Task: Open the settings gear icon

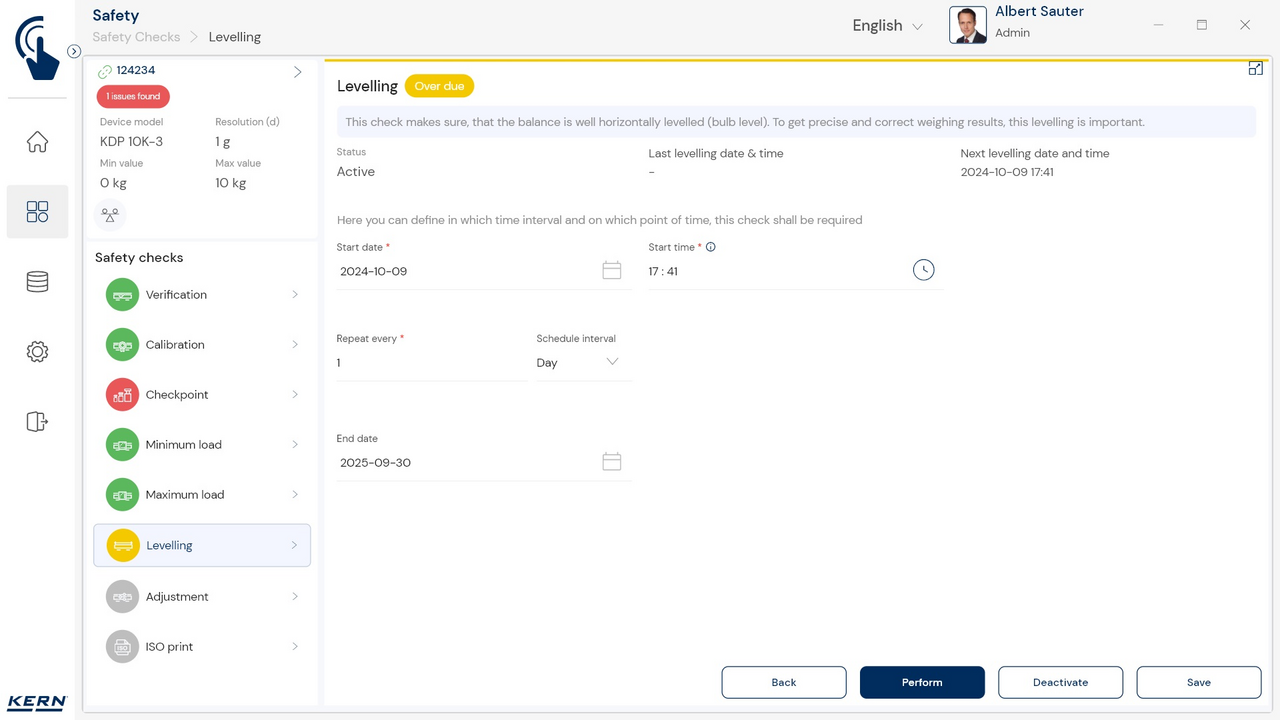Action: click(x=37, y=352)
